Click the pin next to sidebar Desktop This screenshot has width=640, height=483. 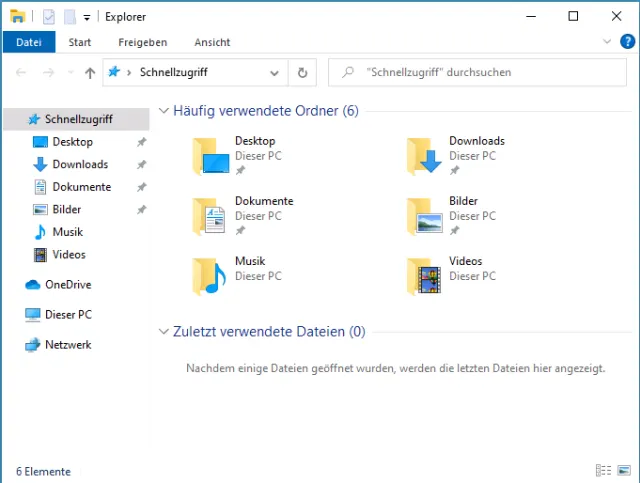pyautogui.click(x=141, y=142)
